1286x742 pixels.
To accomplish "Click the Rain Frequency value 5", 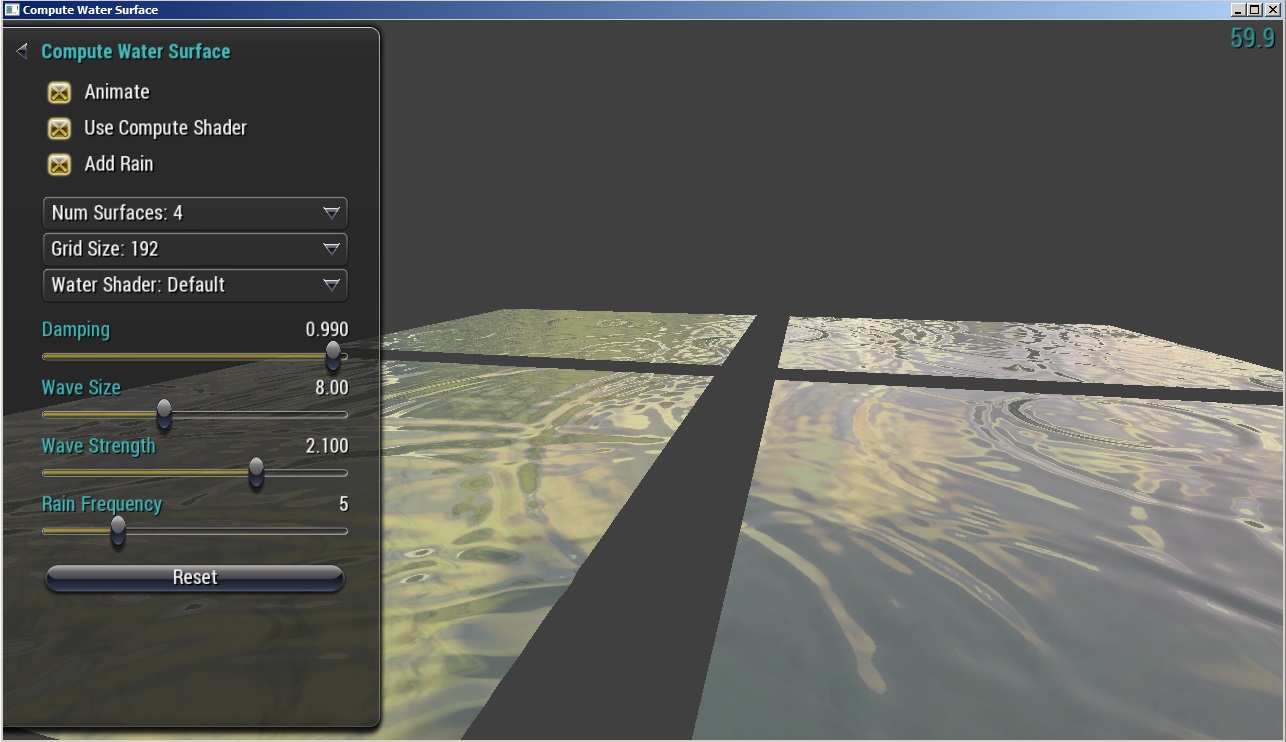I will pos(344,504).
